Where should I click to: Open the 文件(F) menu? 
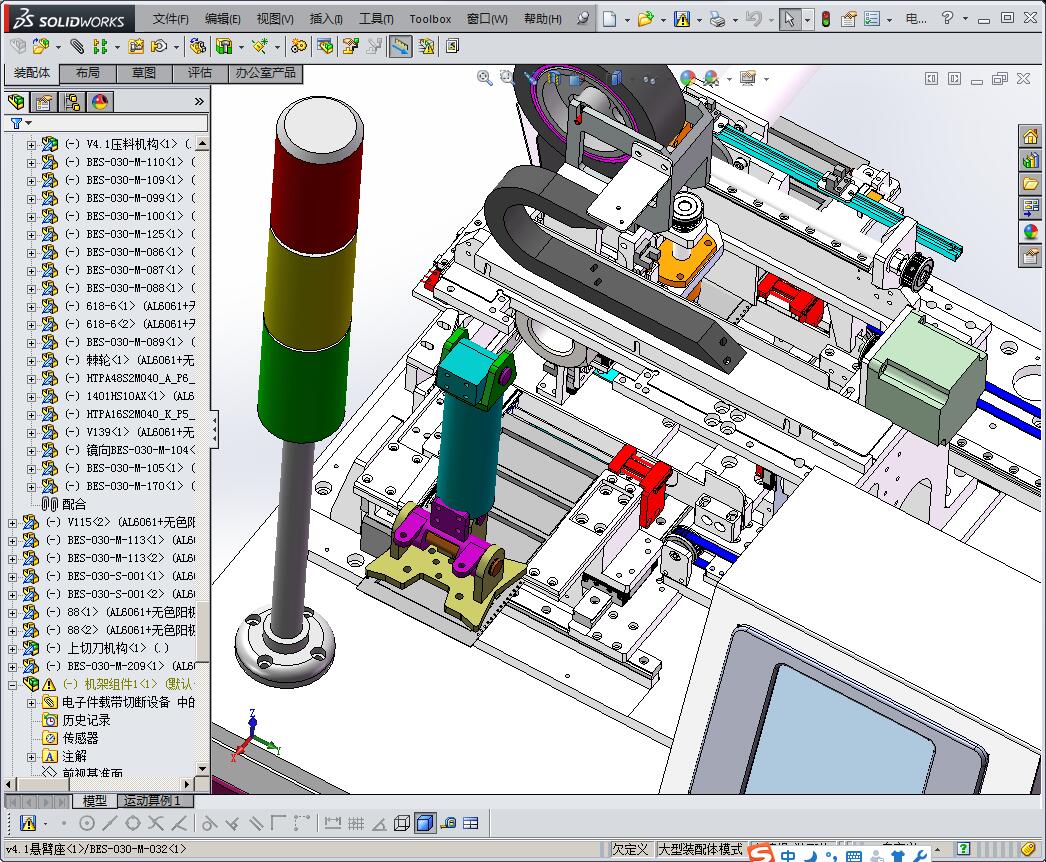click(x=171, y=19)
